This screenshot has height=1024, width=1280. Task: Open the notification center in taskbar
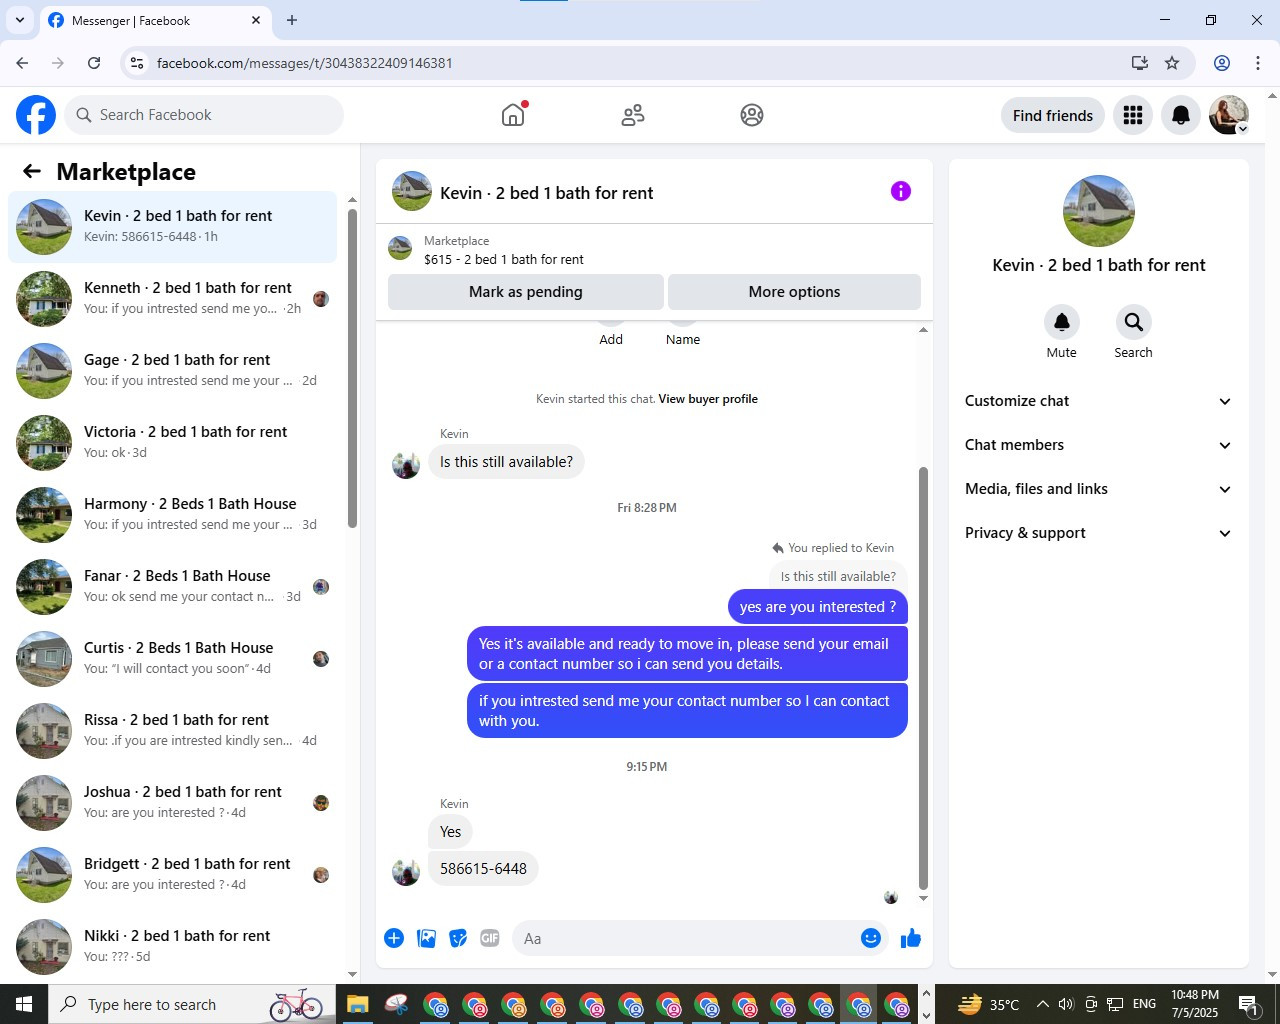coord(1249,1004)
